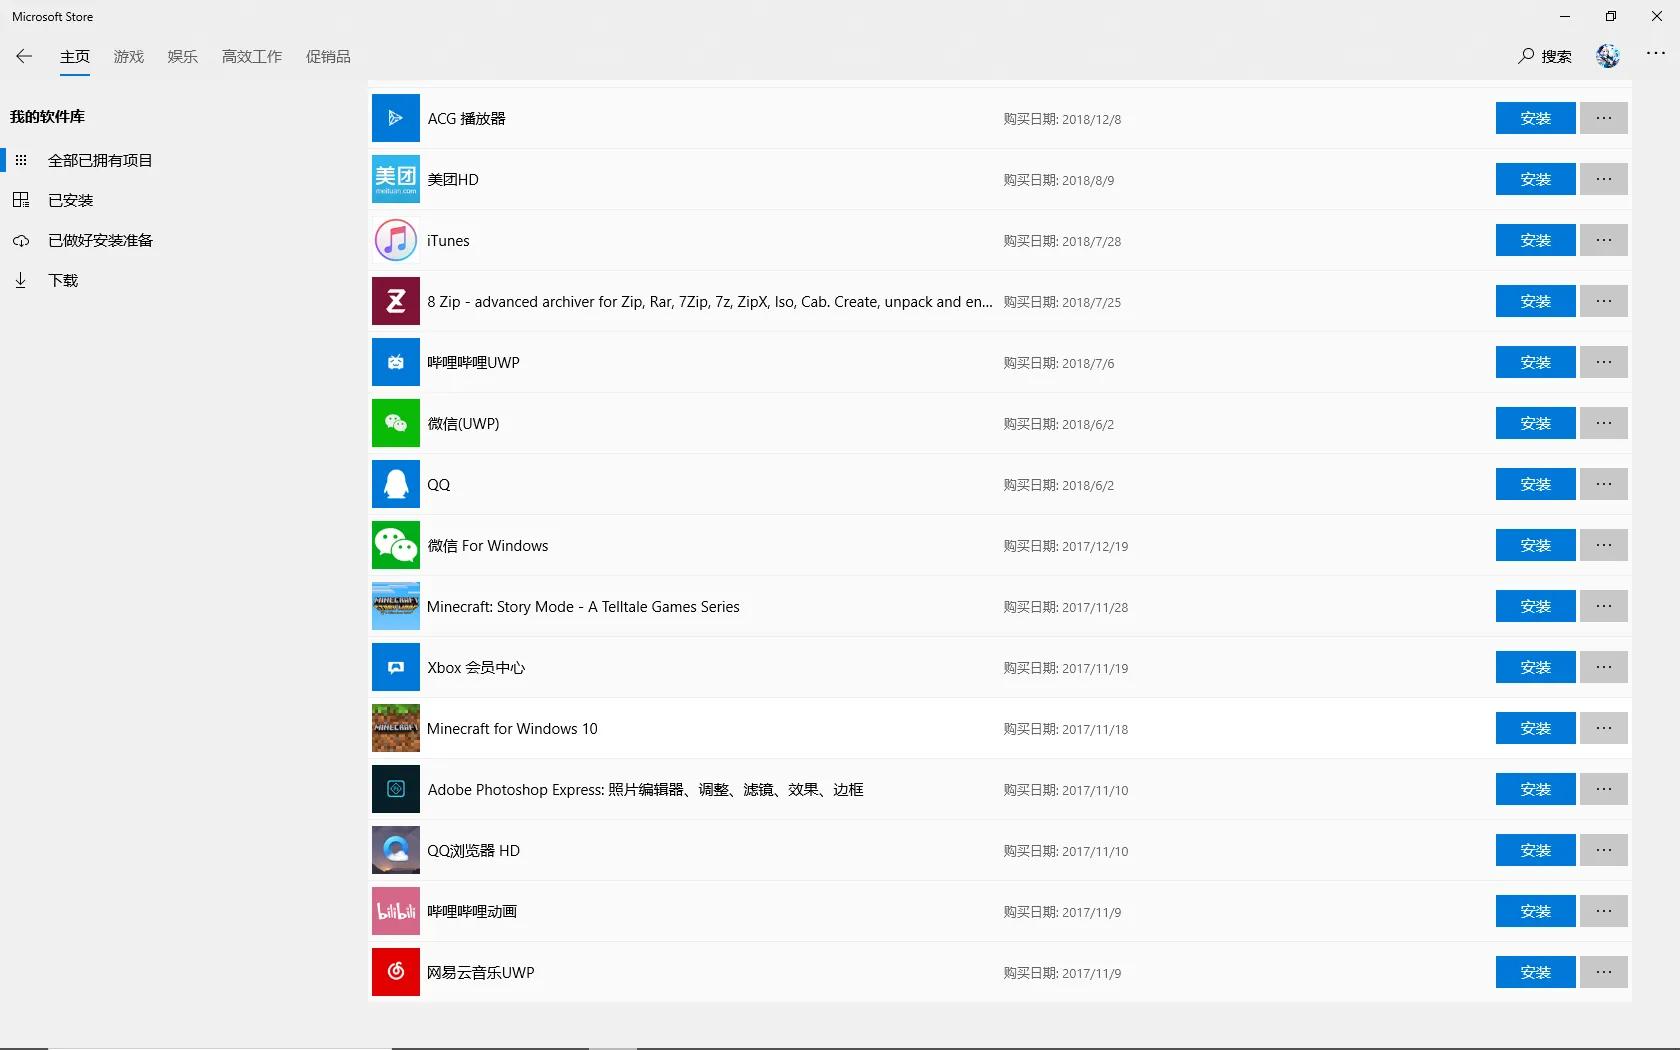This screenshot has width=1680, height=1050.
Task: Install 美团HD
Action: click(x=1536, y=179)
